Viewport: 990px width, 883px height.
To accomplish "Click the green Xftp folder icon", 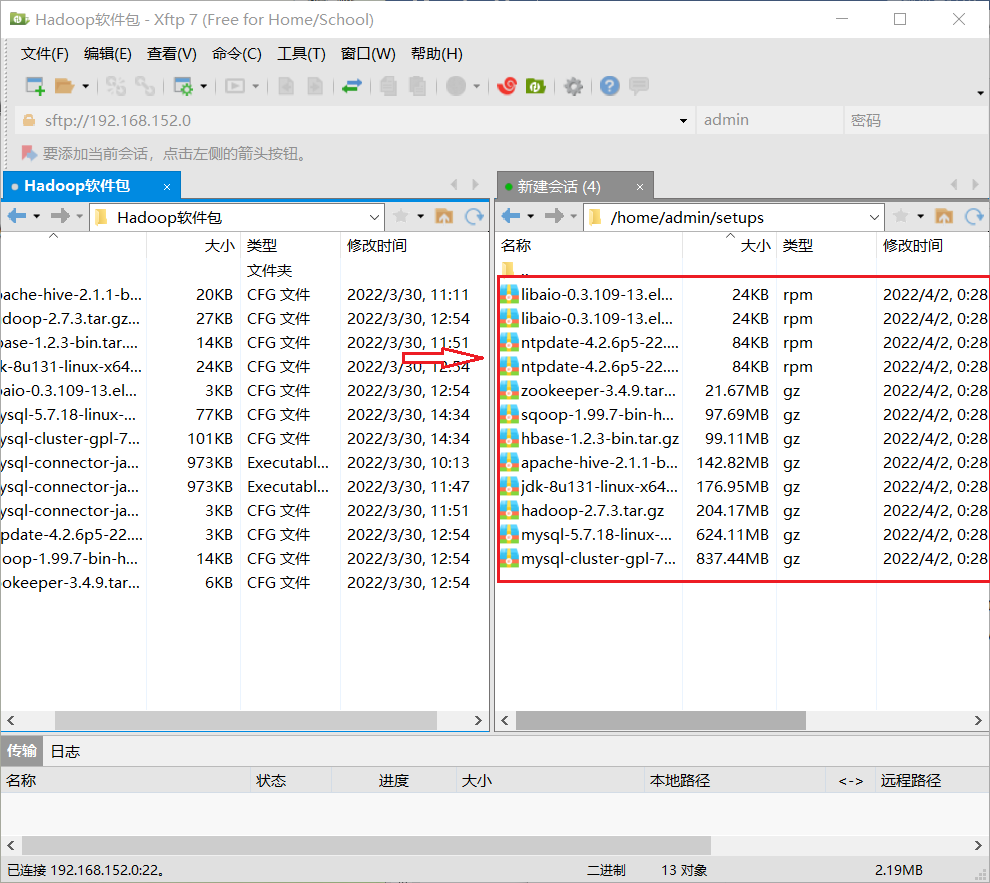I will 535,86.
